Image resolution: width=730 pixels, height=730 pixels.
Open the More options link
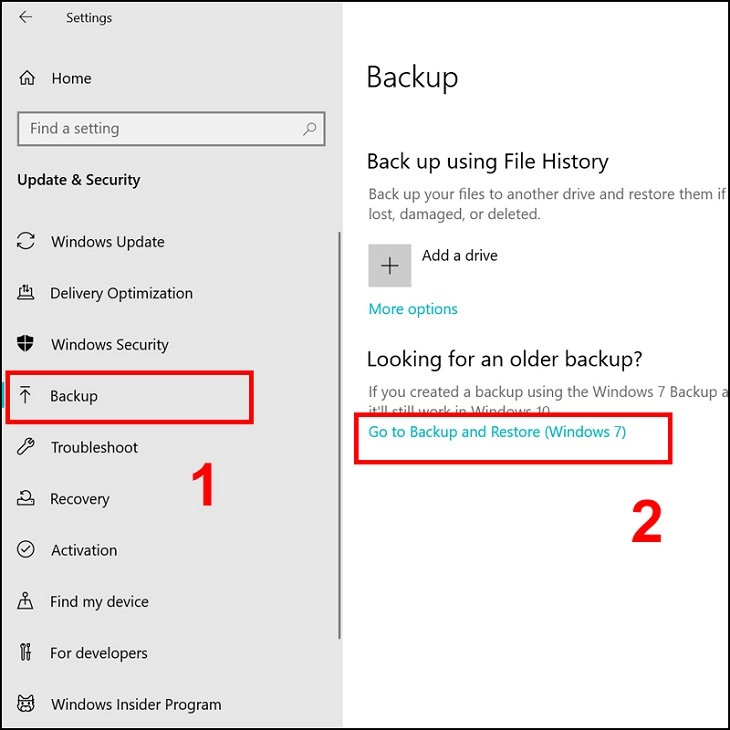click(413, 309)
